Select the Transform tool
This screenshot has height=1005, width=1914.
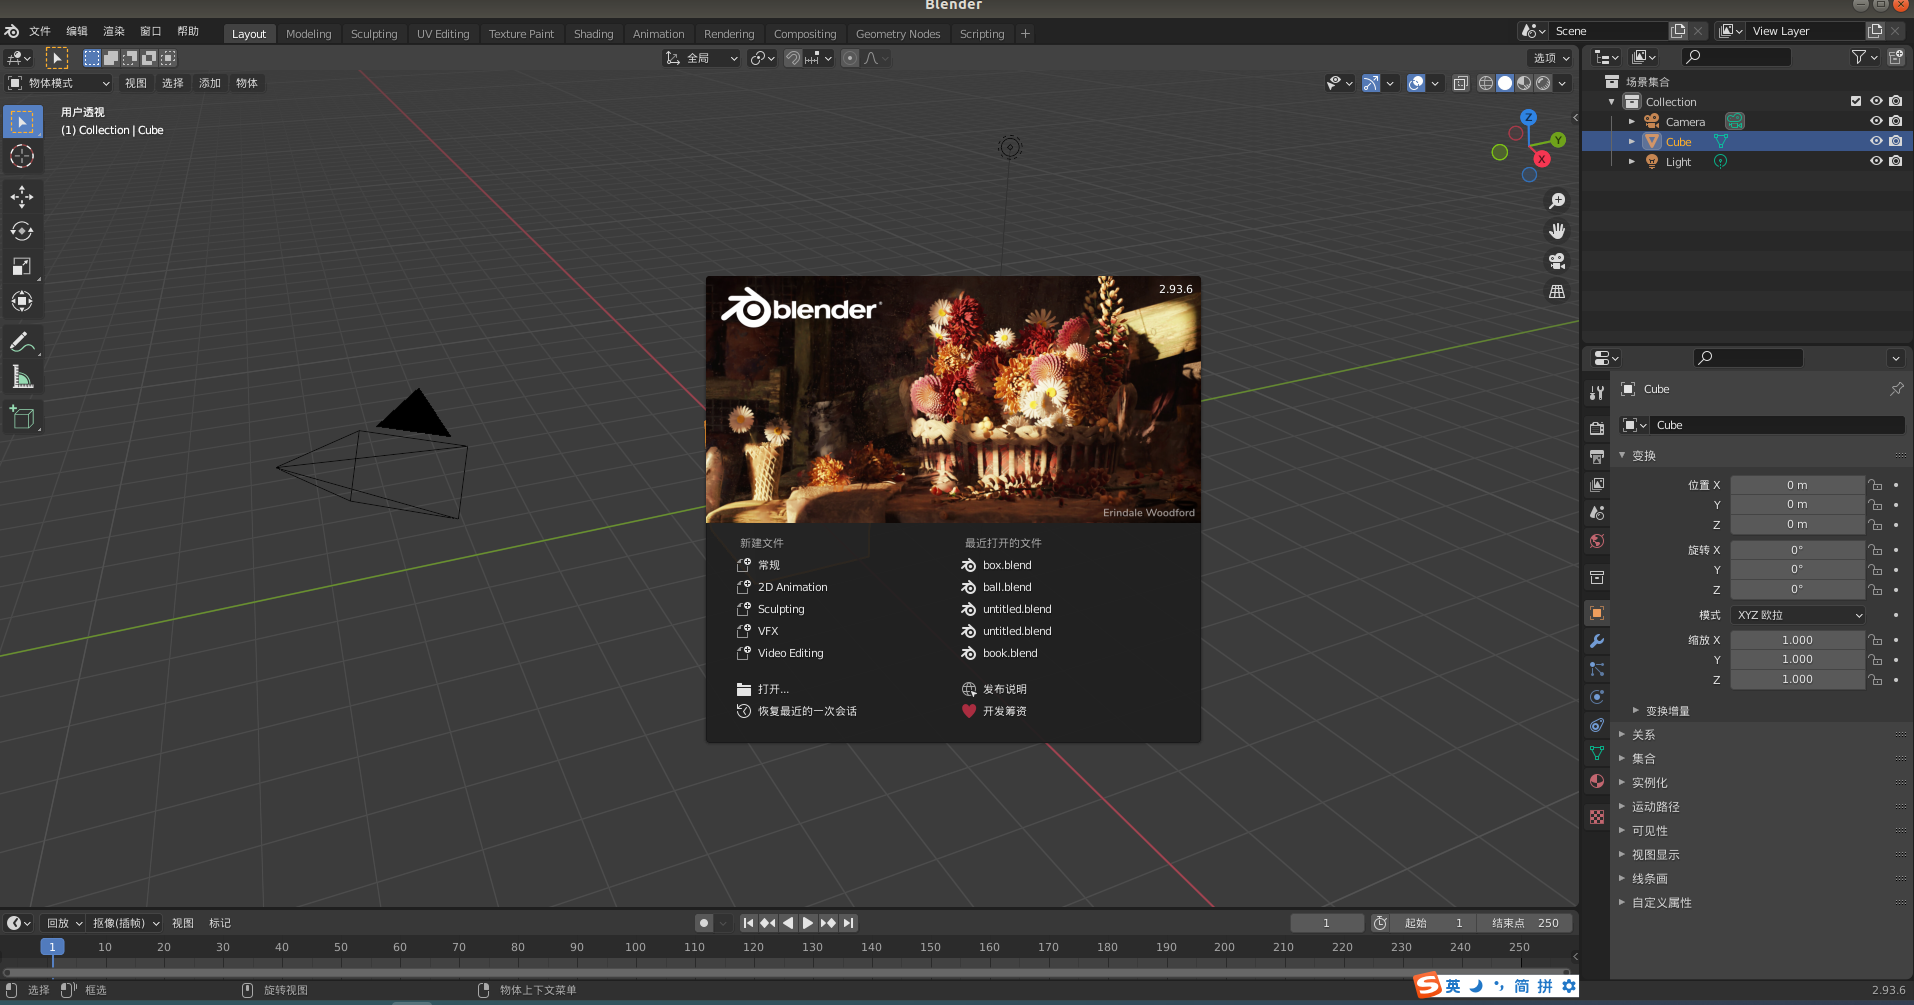(22, 301)
